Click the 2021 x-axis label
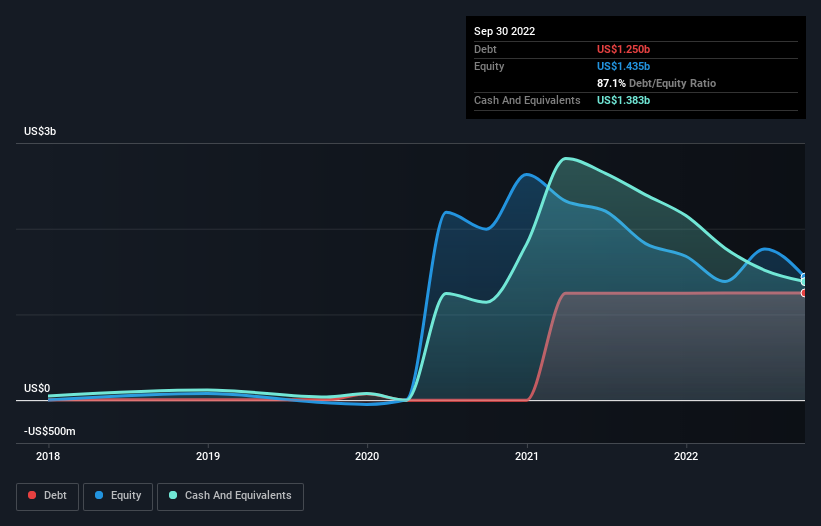This screenshot has width=821, height=526. [527, 456]
